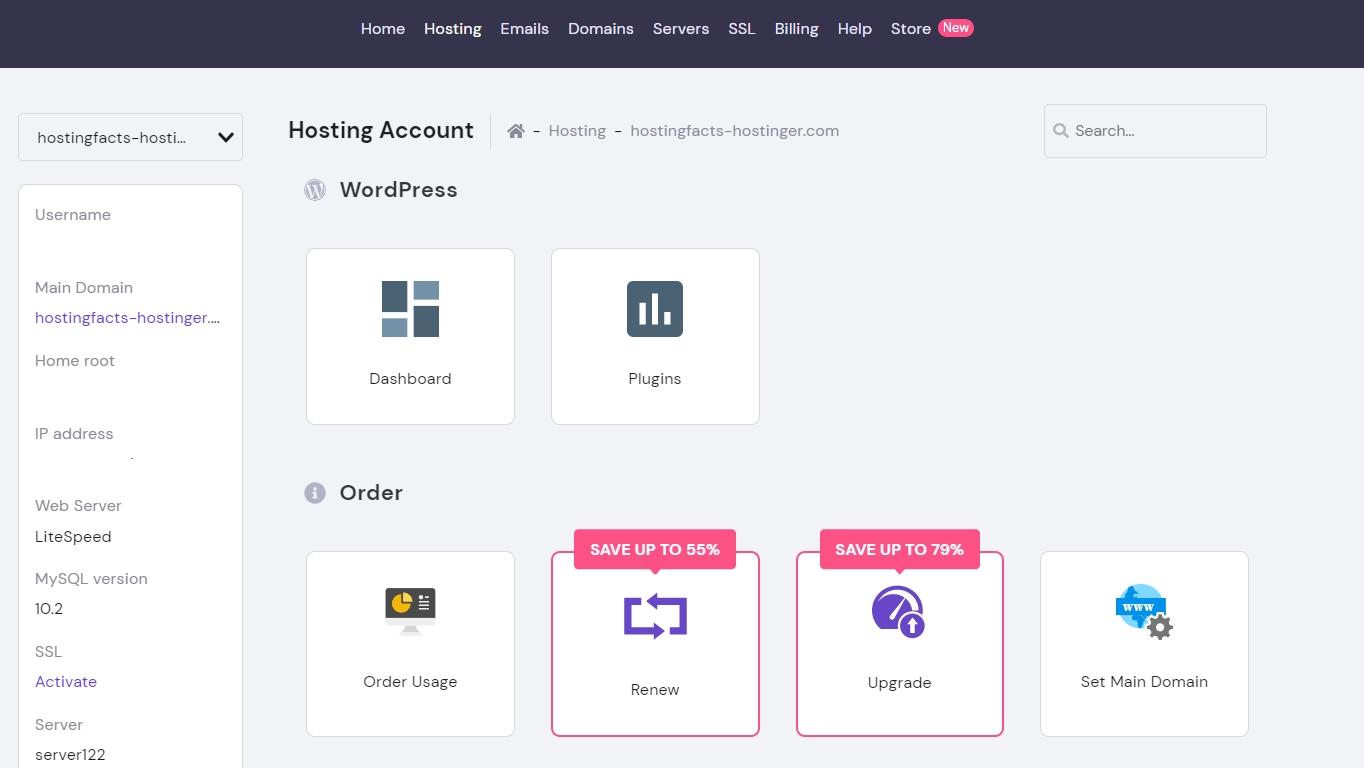
Task: Open the main domain link in sidebar
Action: tap(128, 318)
